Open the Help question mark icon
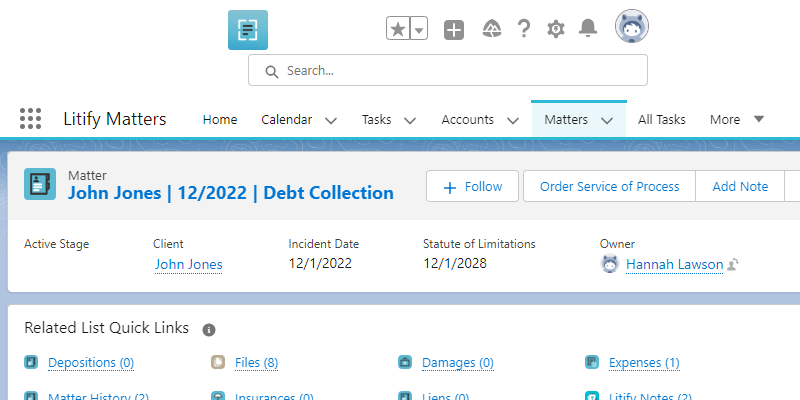The image size is (800, 400). click(523, 29)
